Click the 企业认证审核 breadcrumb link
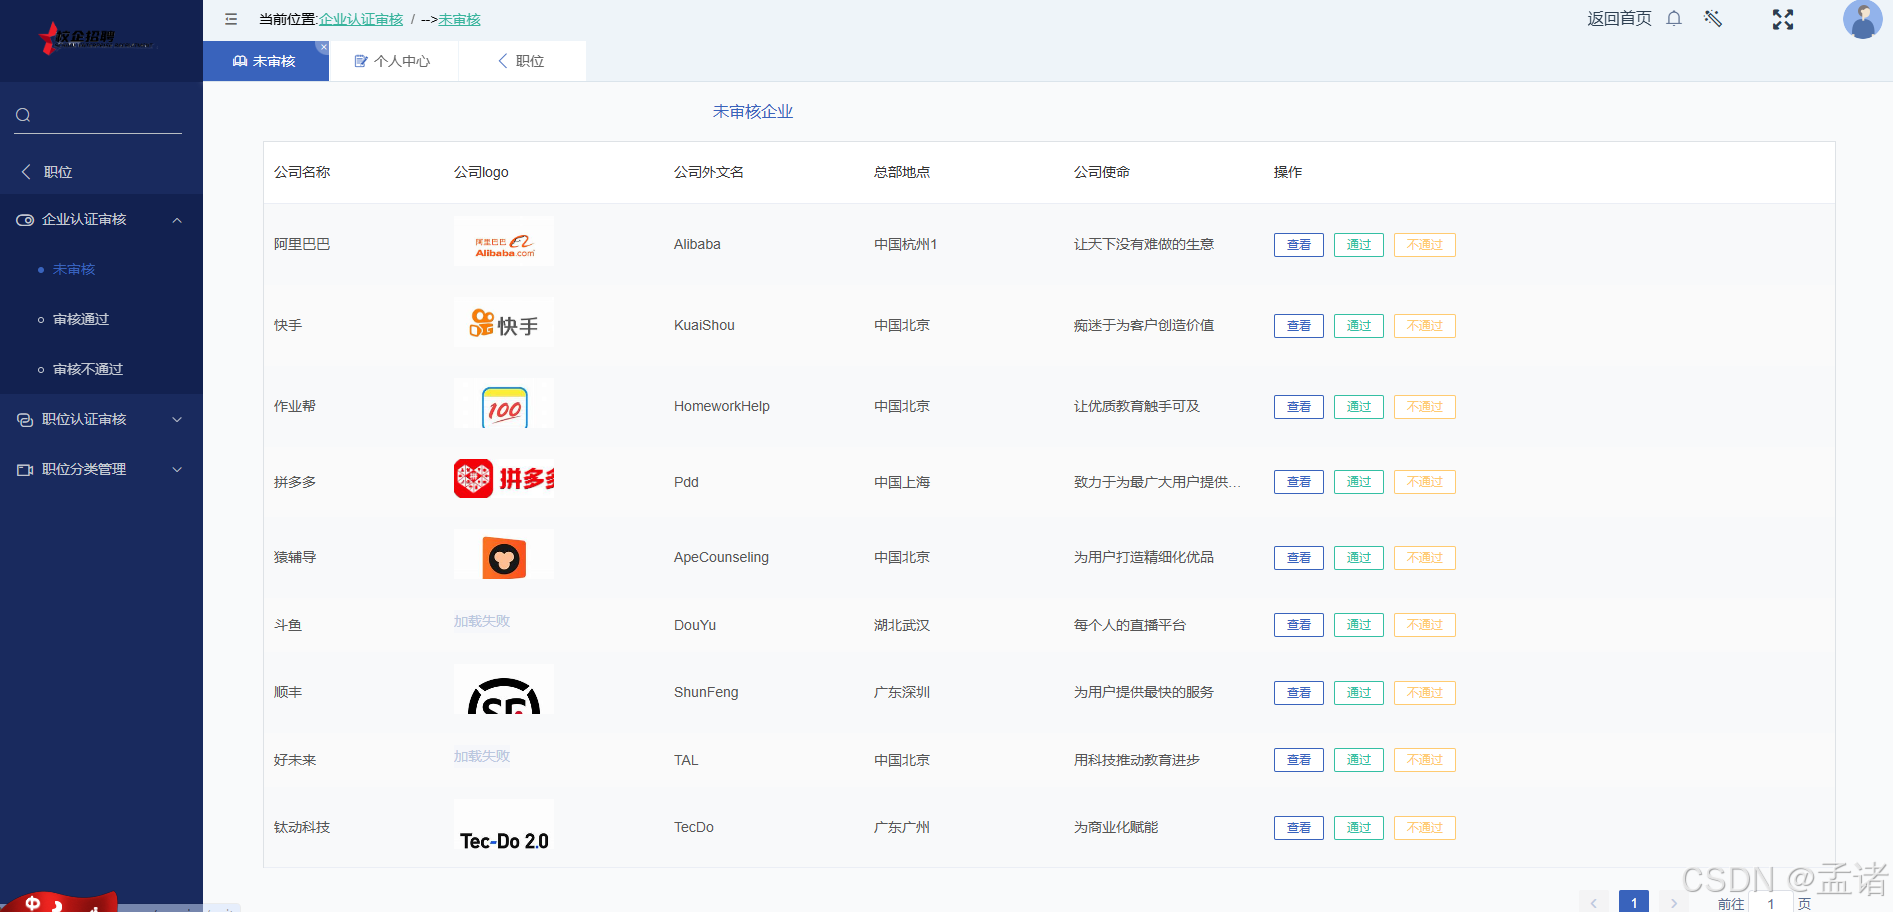This screenshot has height=912, width=1893. [361, 19]
